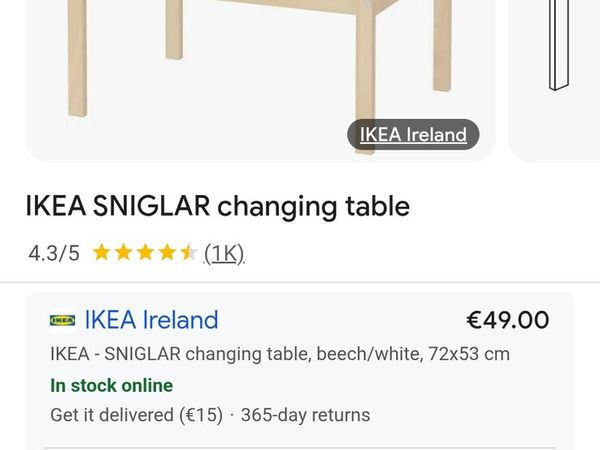The image size is (600, 450).
Task: Tap the In stock online status
Action: tap(111, 385)
